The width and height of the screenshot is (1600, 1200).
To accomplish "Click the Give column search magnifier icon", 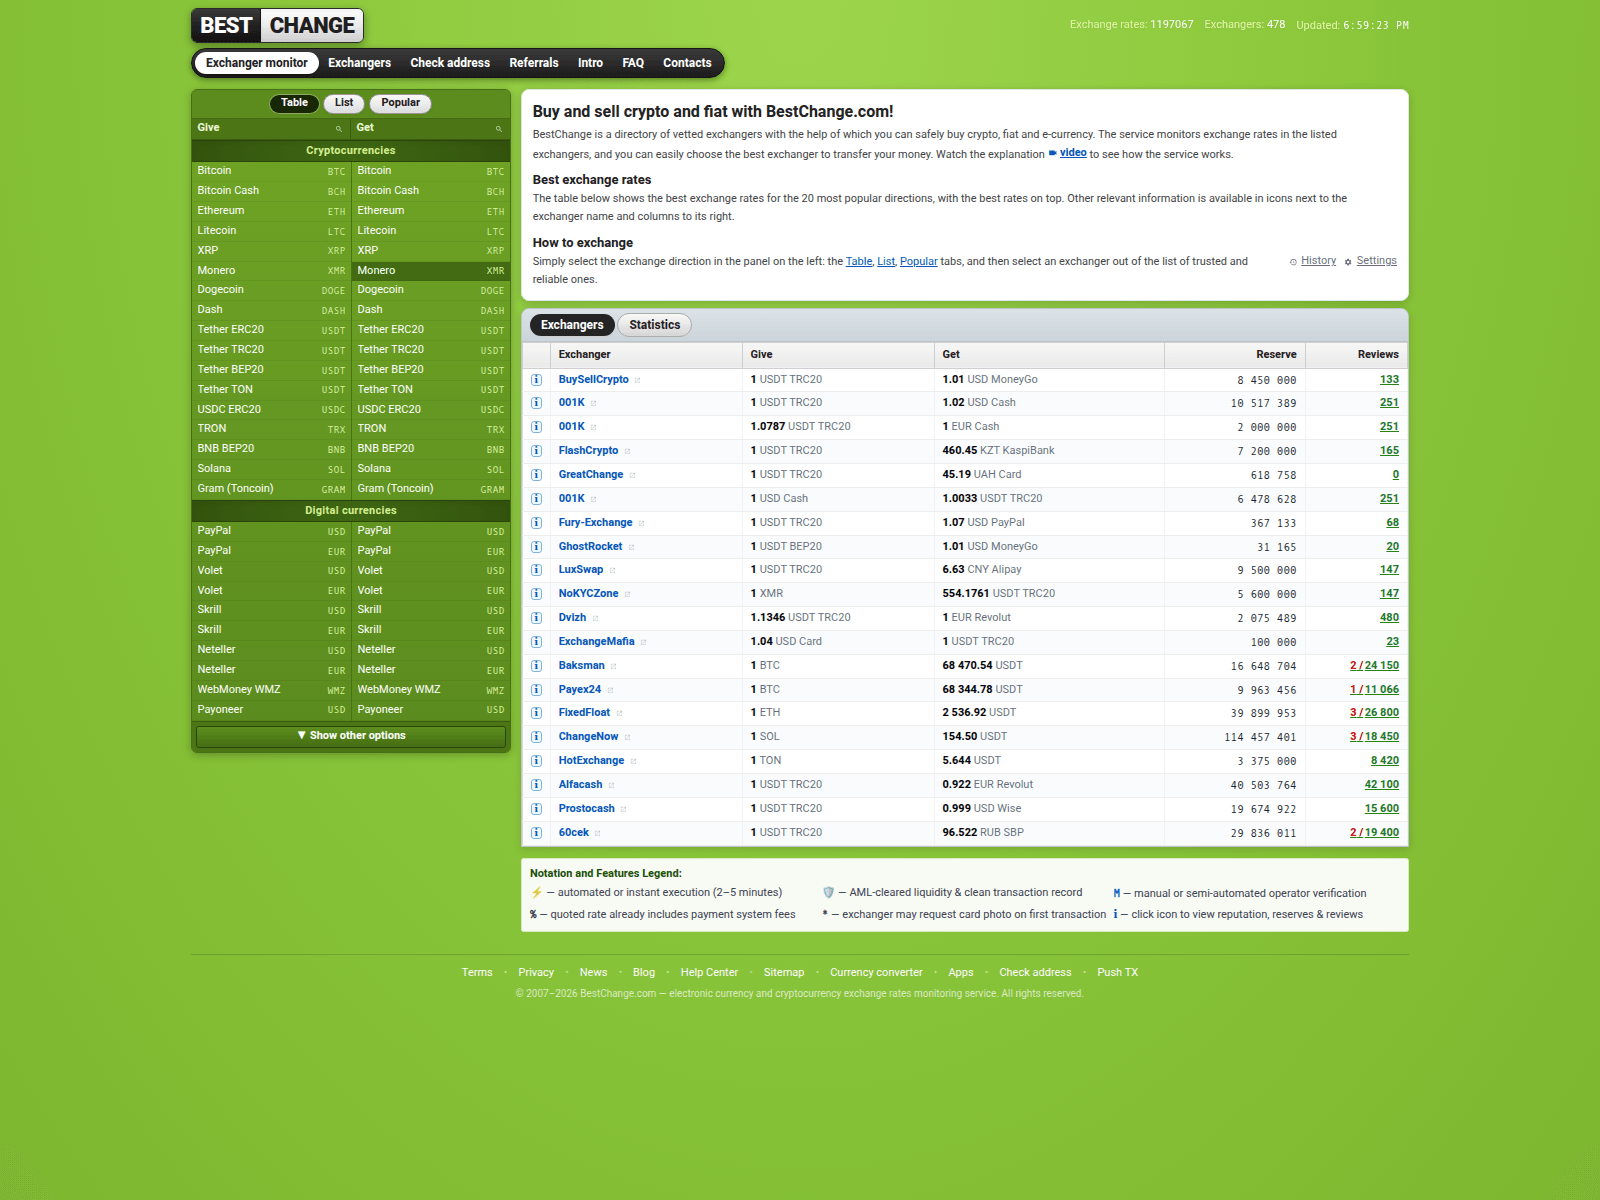I will pos(338,129).
